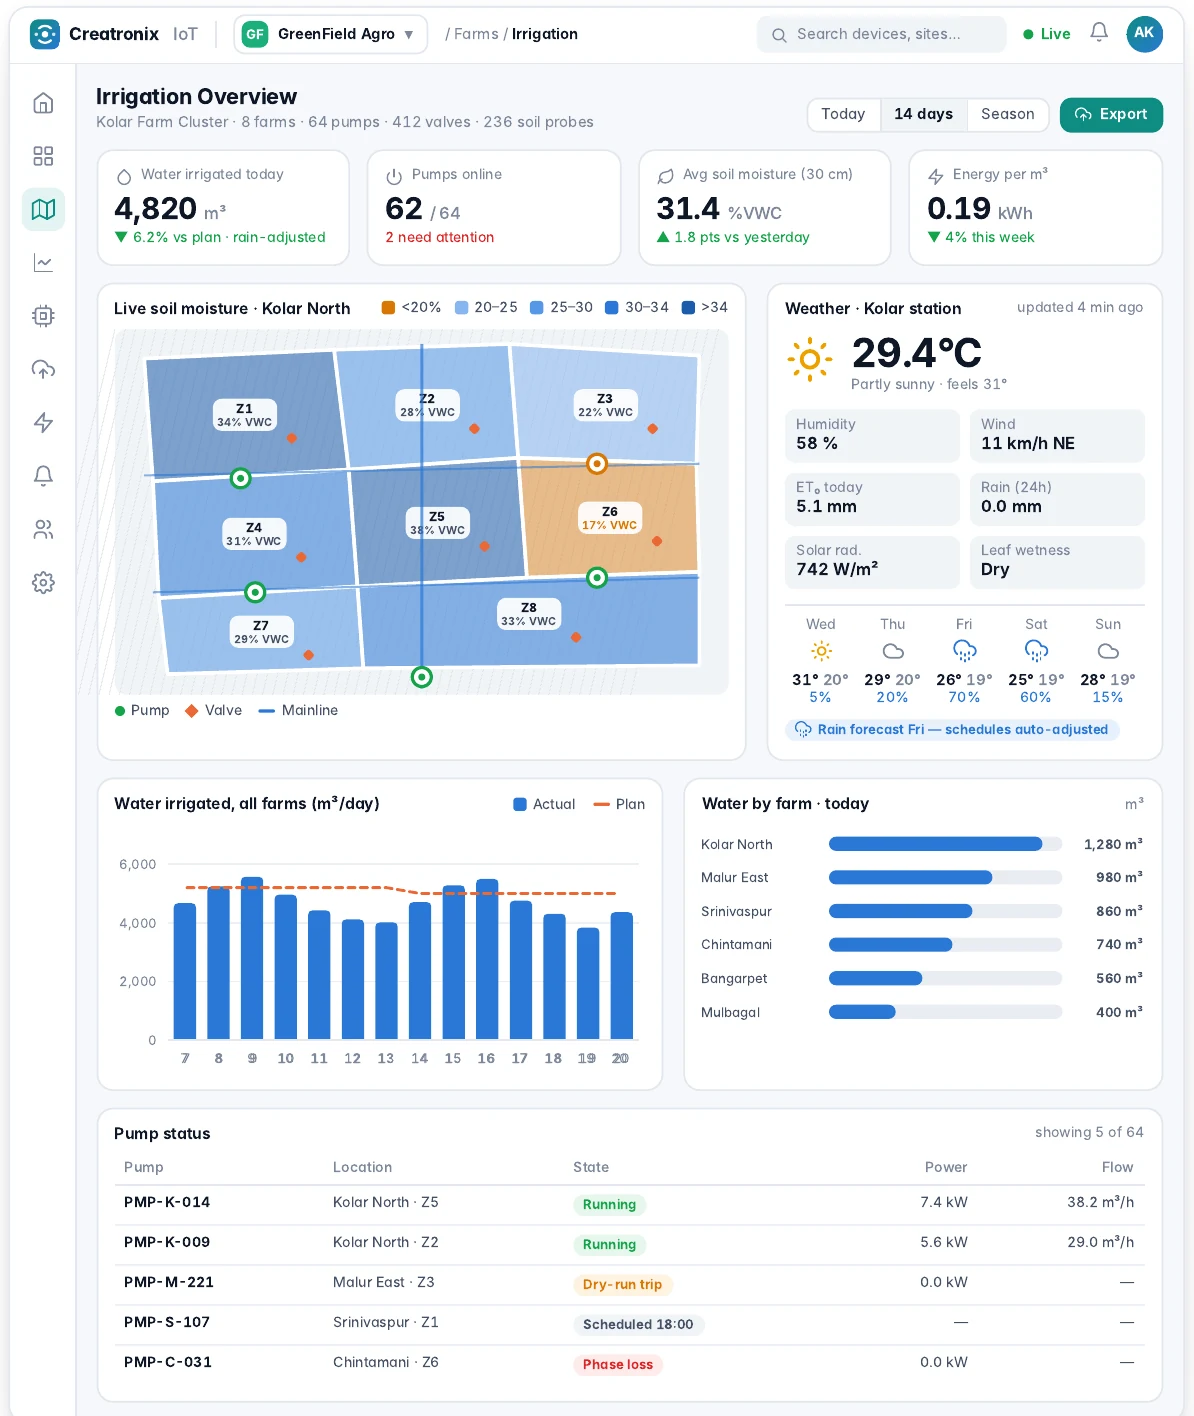This screenshot has width=1194, height=1416.
Task: Open the devices chip icon in sidebar
Action: [x=43, y=316]
